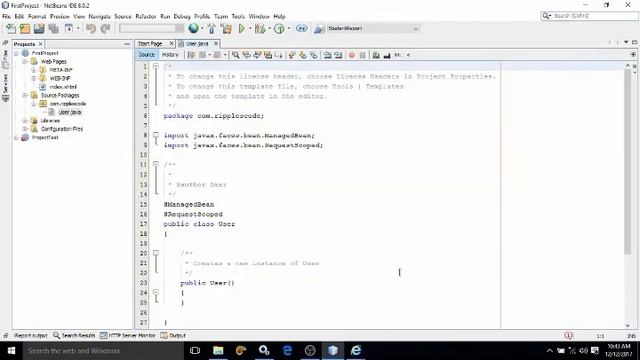640x360 pixels.
Task: Click Stop Macro Recording icon
Action: click(x=362, y=55)
